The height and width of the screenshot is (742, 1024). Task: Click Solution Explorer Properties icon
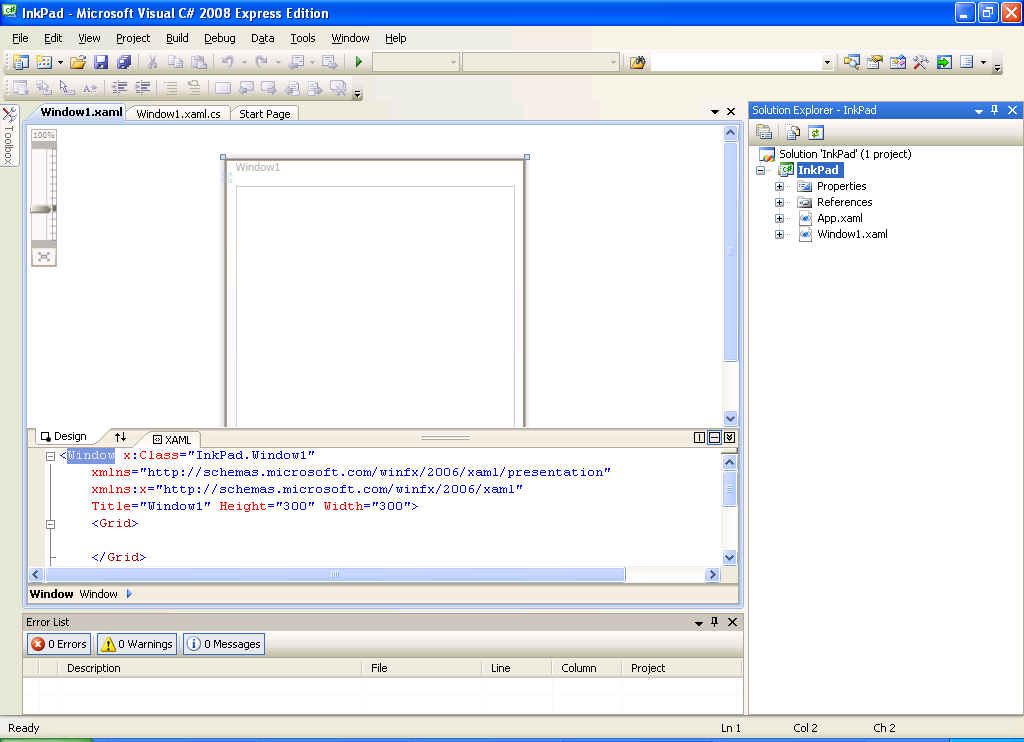pos(764,133)
